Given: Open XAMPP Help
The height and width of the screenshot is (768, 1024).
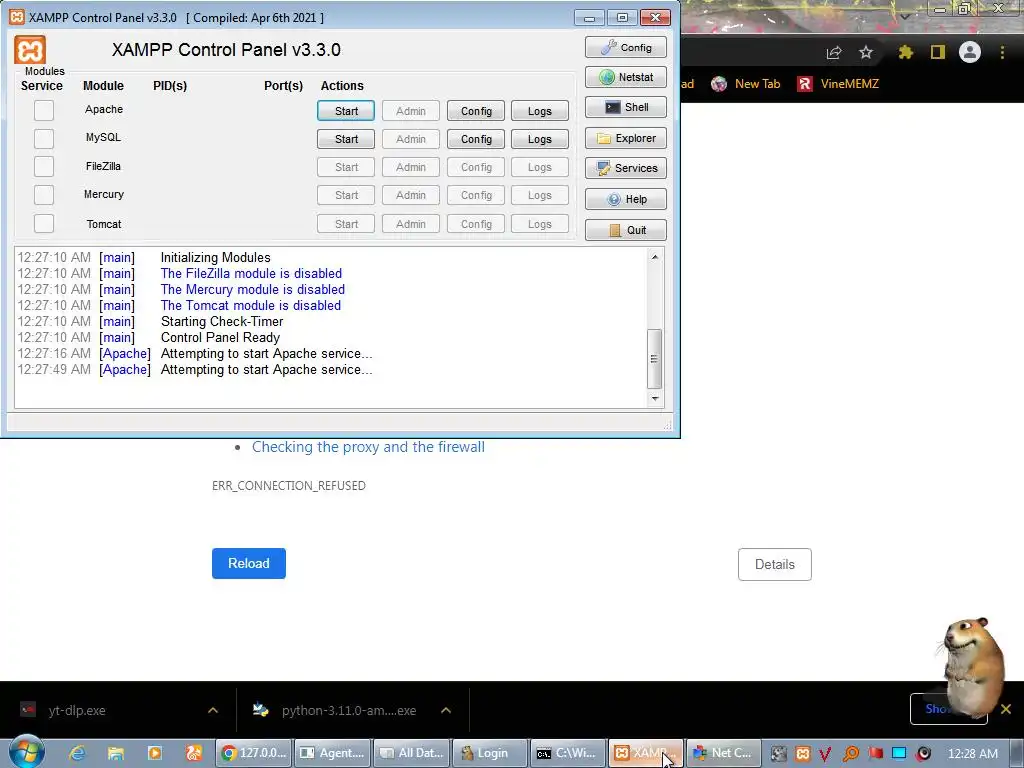Looking at the screenshot, I should [626, 199].
